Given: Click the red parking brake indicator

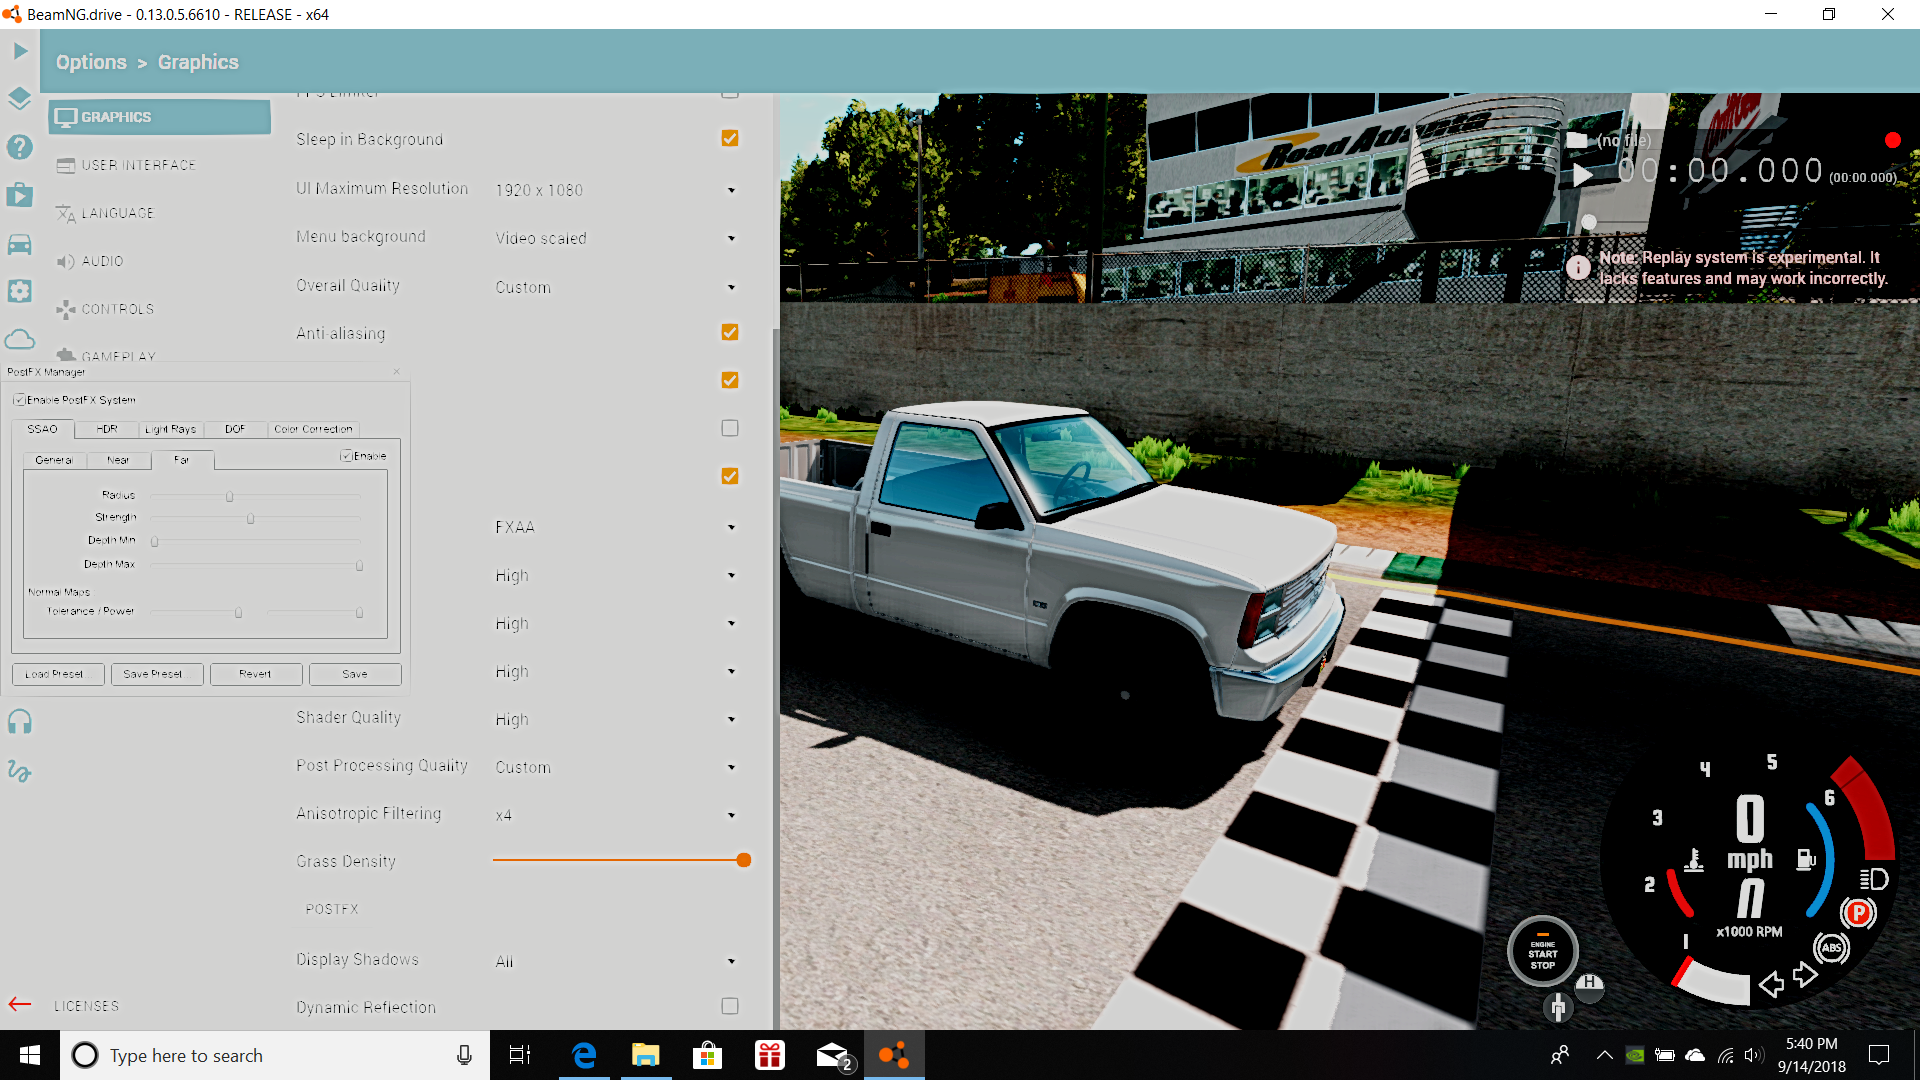Looking at the screenshot, I should 1858,913.
